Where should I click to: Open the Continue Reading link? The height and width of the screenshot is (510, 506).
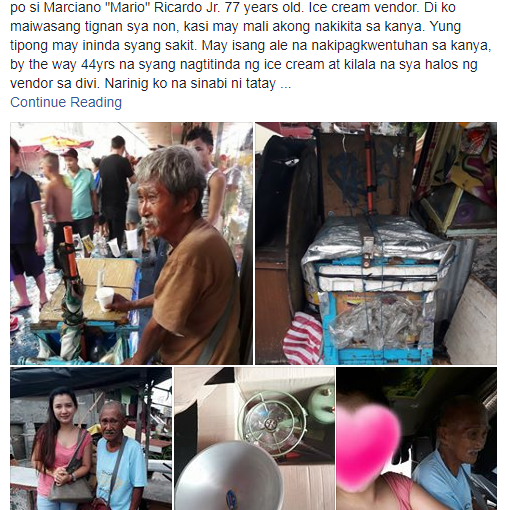(x=66, y=102)
